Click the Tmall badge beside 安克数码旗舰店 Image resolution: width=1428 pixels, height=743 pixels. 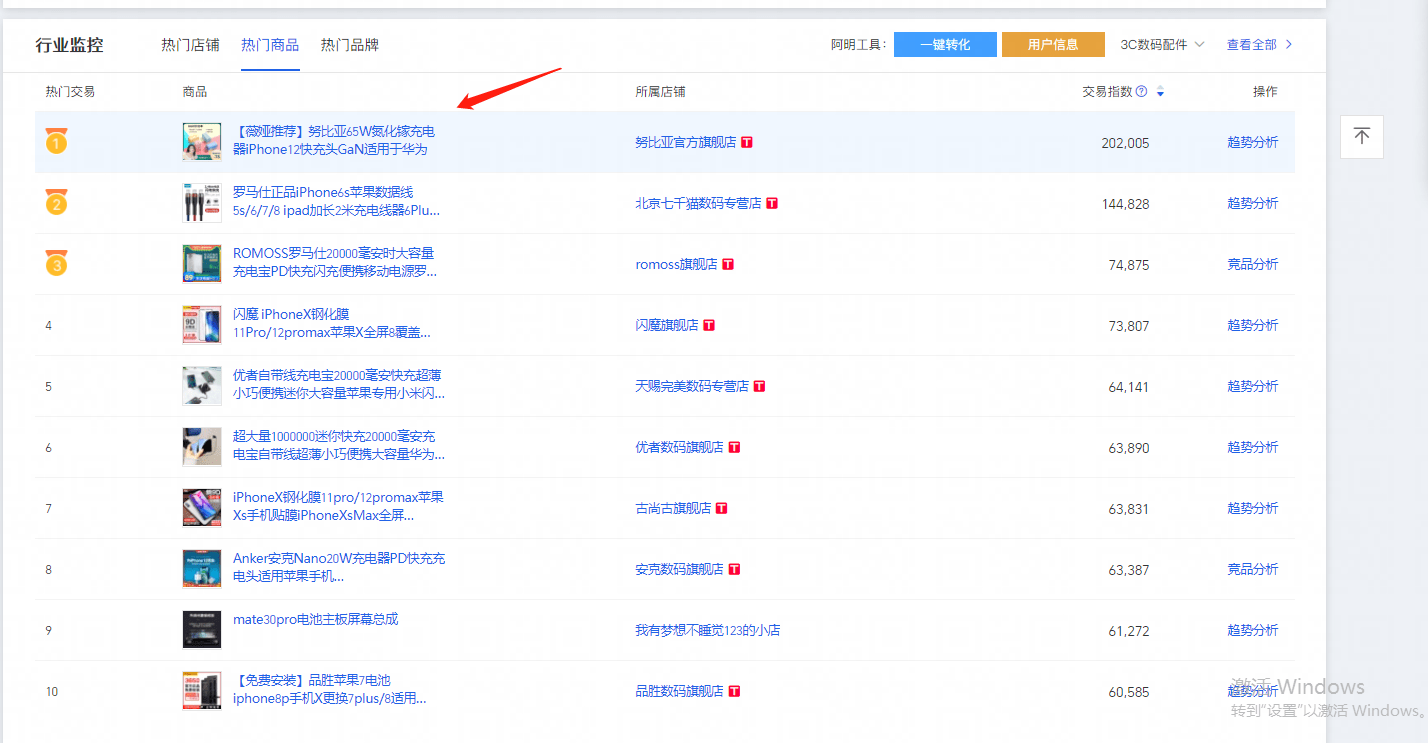734,569
